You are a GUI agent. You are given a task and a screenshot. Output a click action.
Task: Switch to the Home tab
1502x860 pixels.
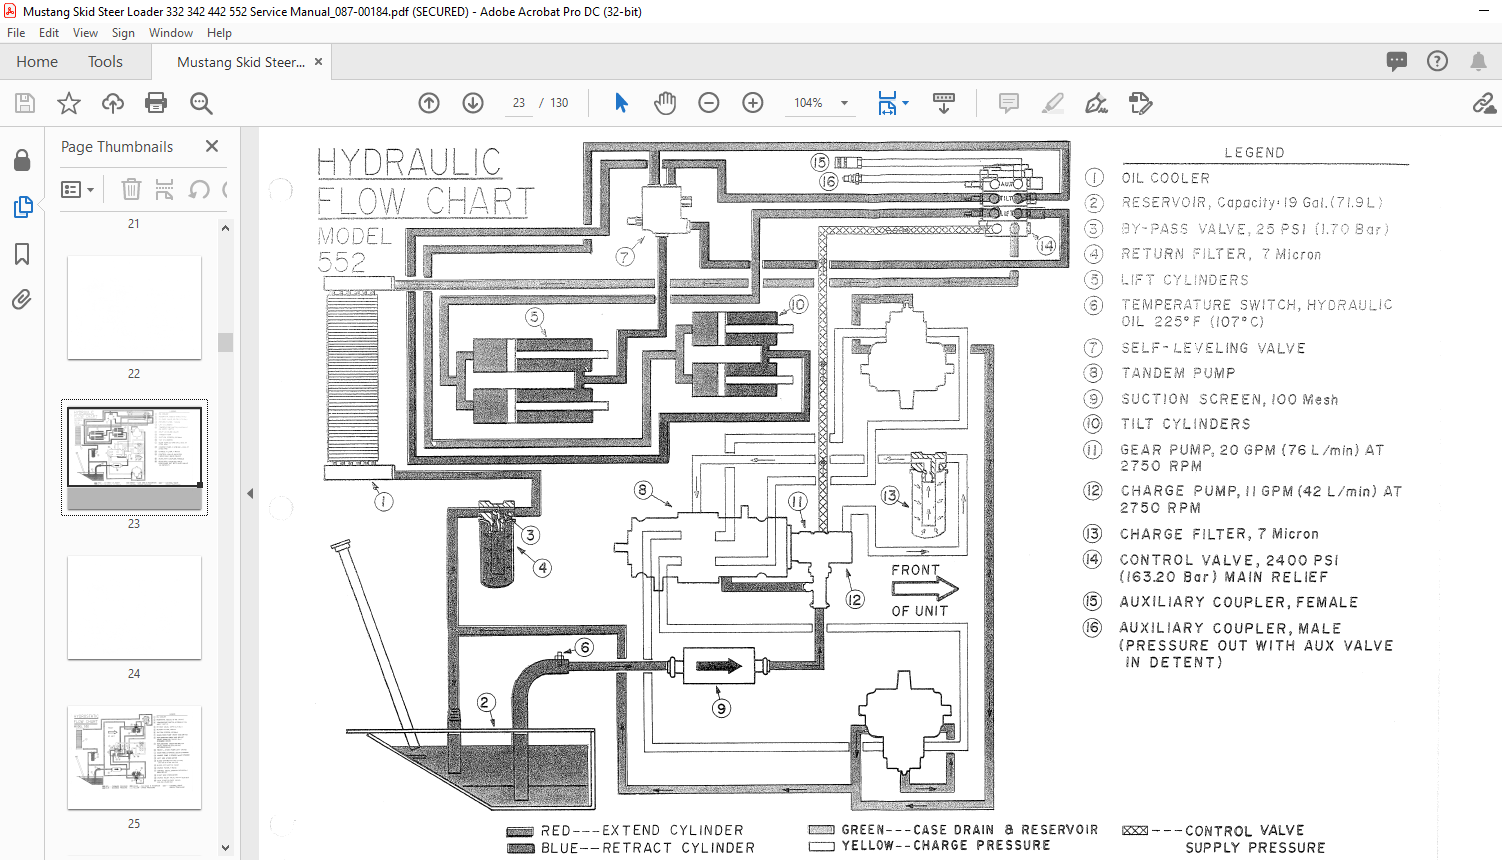(37, 62)
